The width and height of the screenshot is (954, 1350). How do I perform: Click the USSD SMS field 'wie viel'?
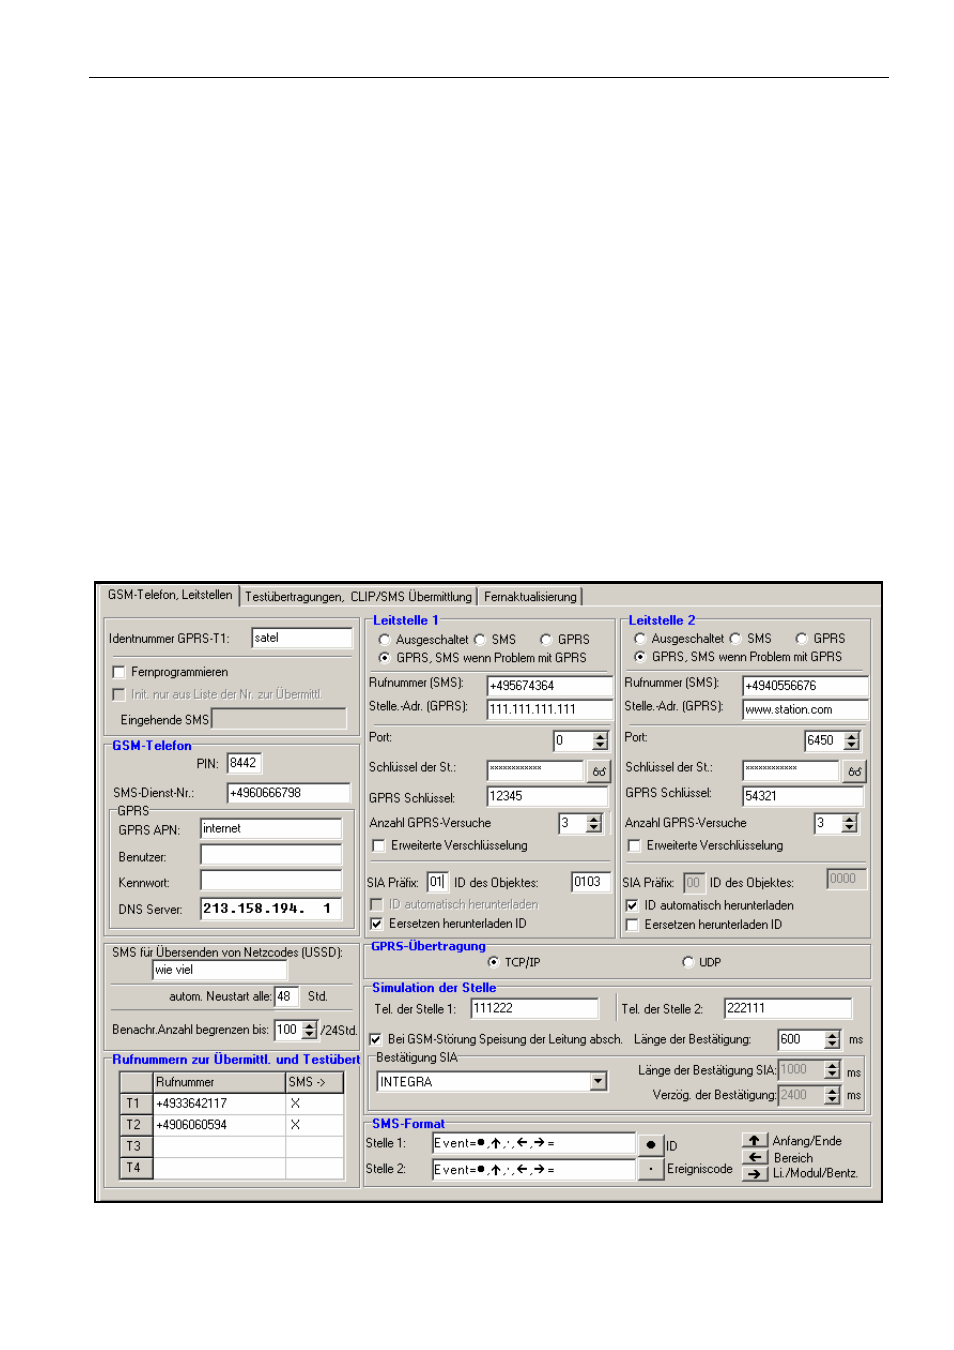pyautogui.click(x=219, y=970)
